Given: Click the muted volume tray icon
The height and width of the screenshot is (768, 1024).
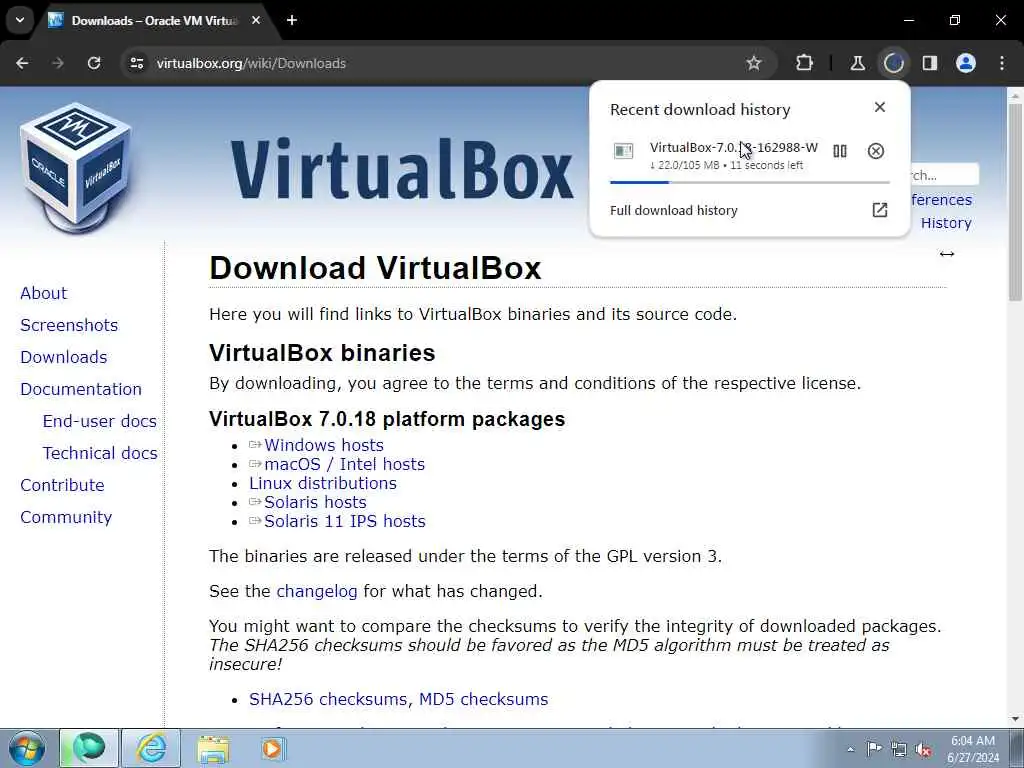Looking at the screenshot, I should point(923,750).
